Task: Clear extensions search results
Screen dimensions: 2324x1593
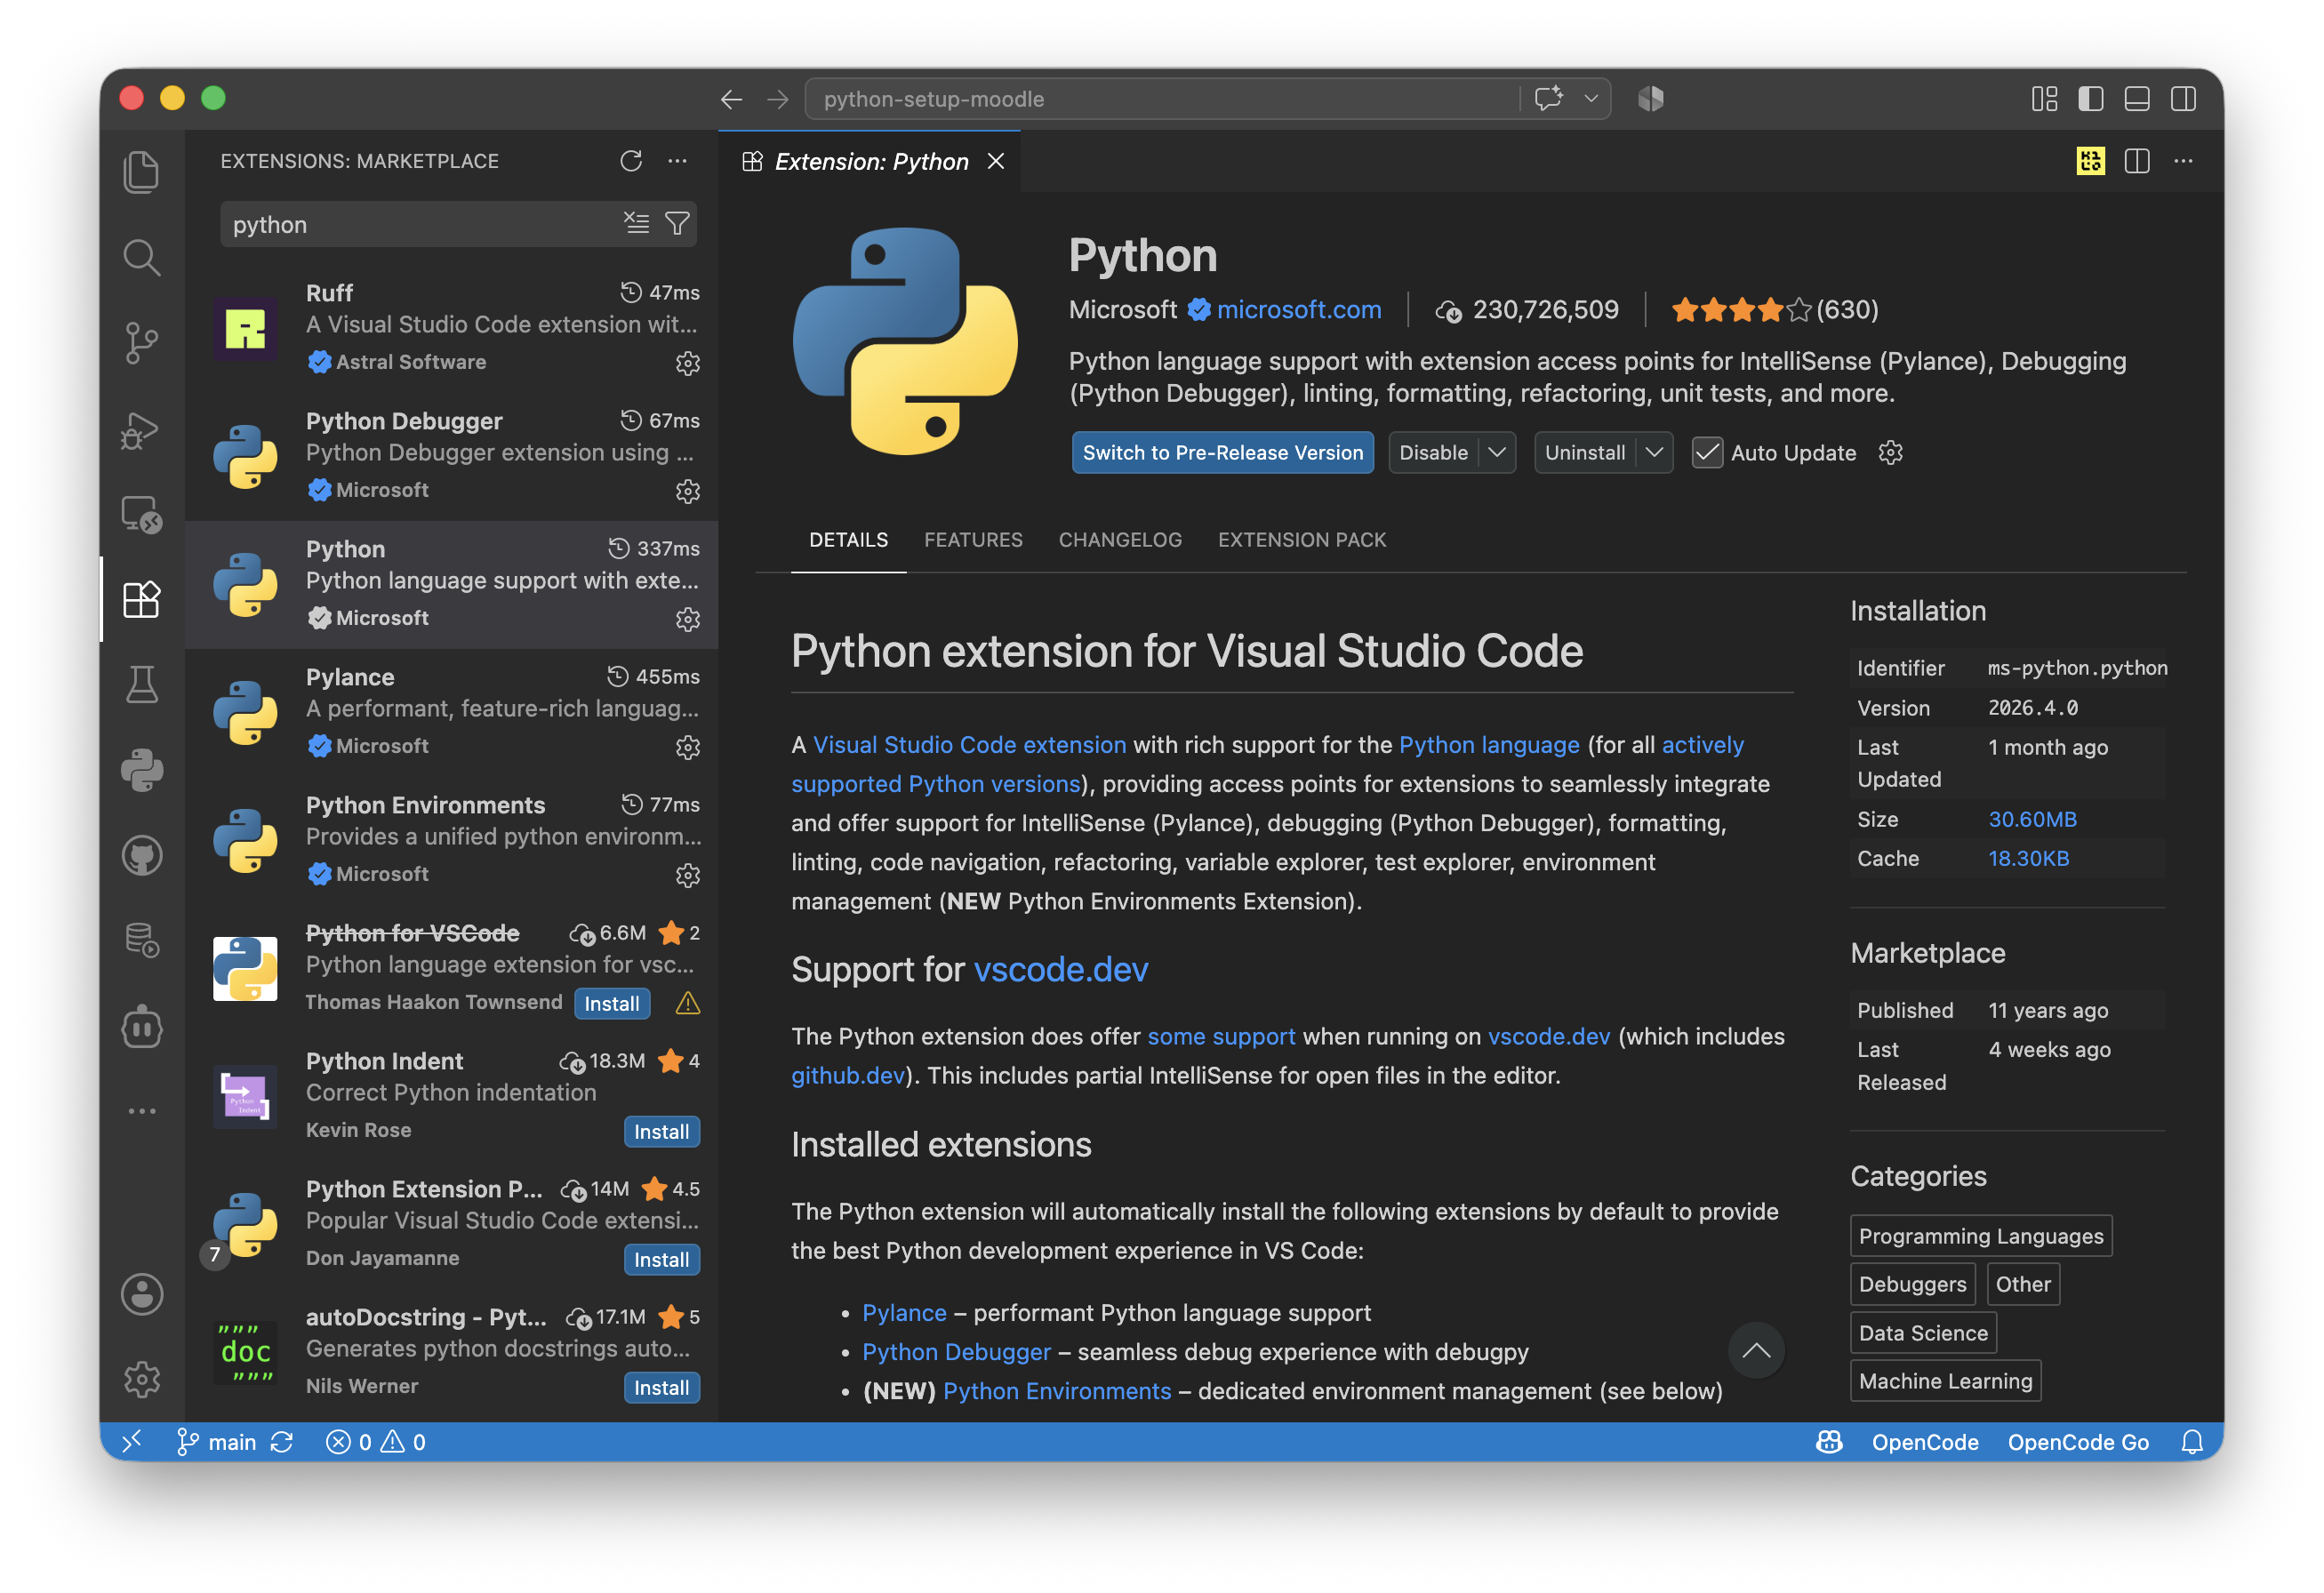Action: tap(636, 223)
